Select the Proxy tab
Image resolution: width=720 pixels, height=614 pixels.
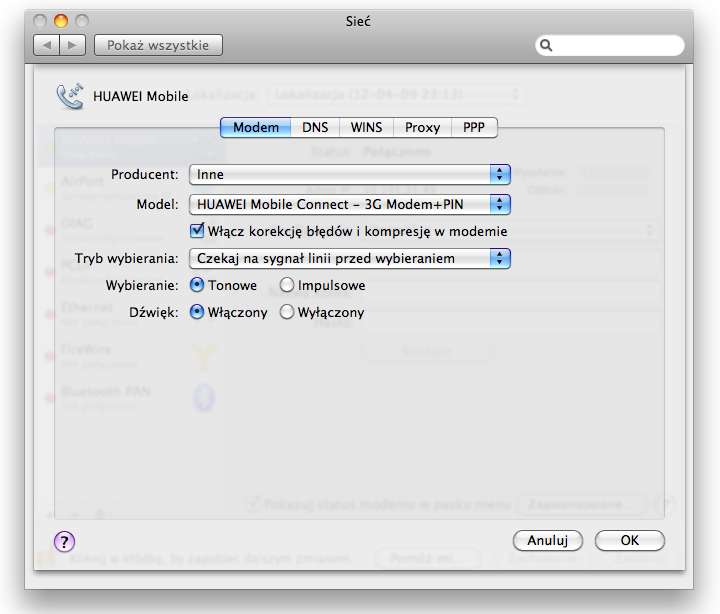(x=422, y=127)
